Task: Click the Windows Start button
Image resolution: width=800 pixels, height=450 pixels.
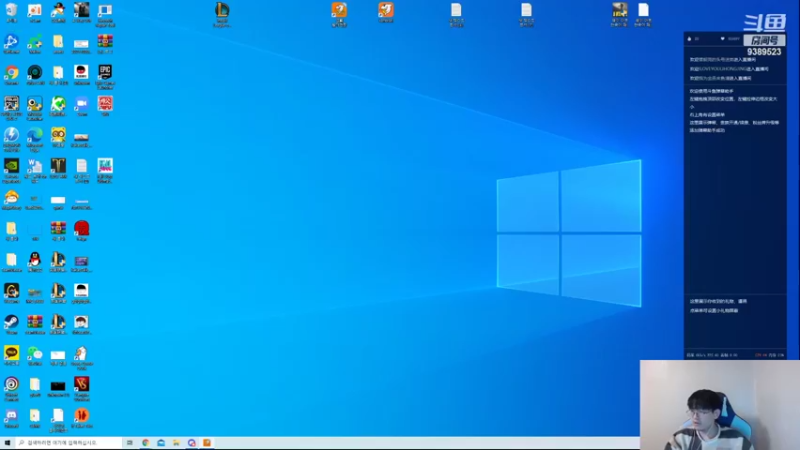Action: pos(7,443)
